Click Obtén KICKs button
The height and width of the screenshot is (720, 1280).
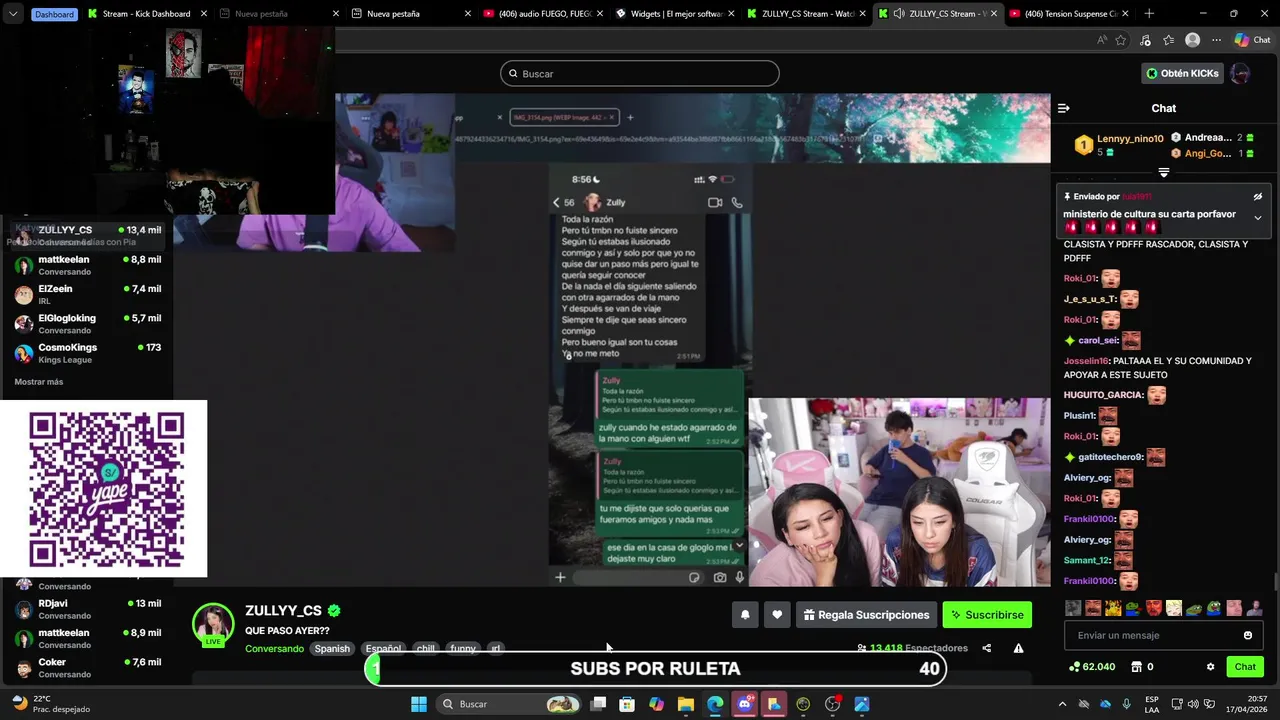click(x=1182, y=73)
